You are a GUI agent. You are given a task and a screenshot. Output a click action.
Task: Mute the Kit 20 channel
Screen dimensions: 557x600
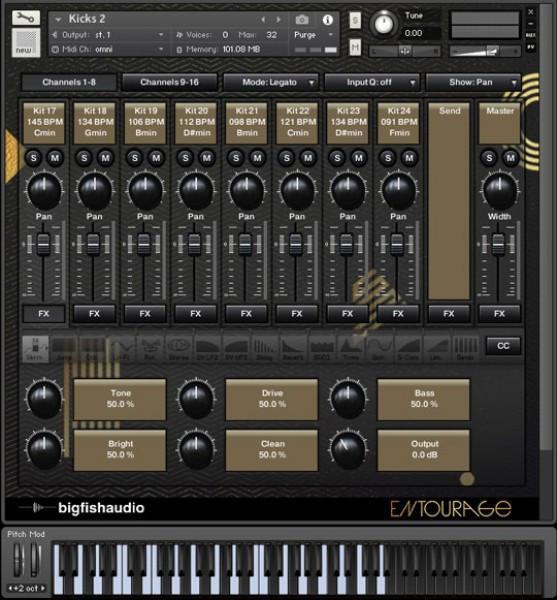click(x=207, y=158)
